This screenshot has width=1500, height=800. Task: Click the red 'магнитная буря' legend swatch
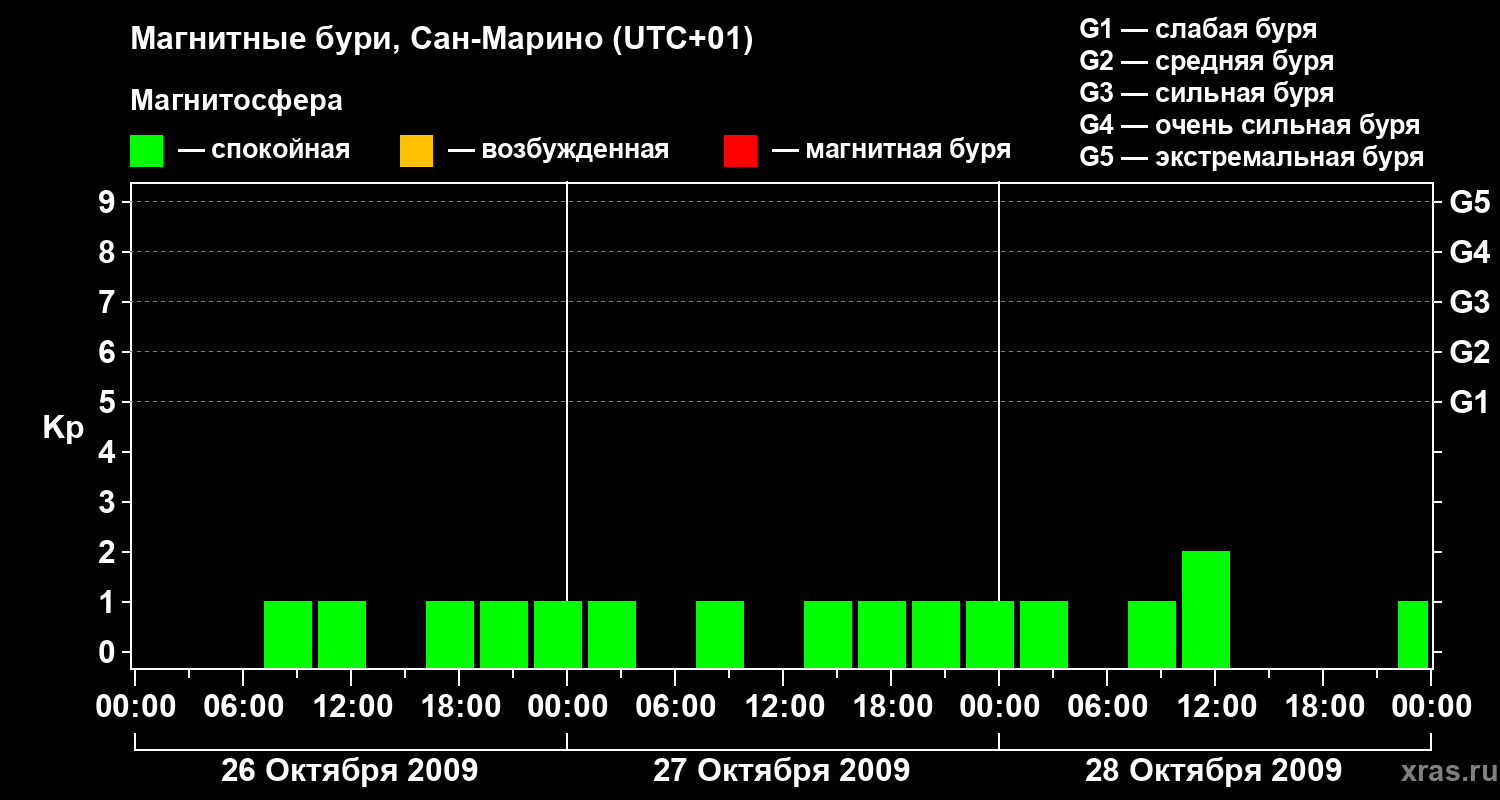point(740,151)
